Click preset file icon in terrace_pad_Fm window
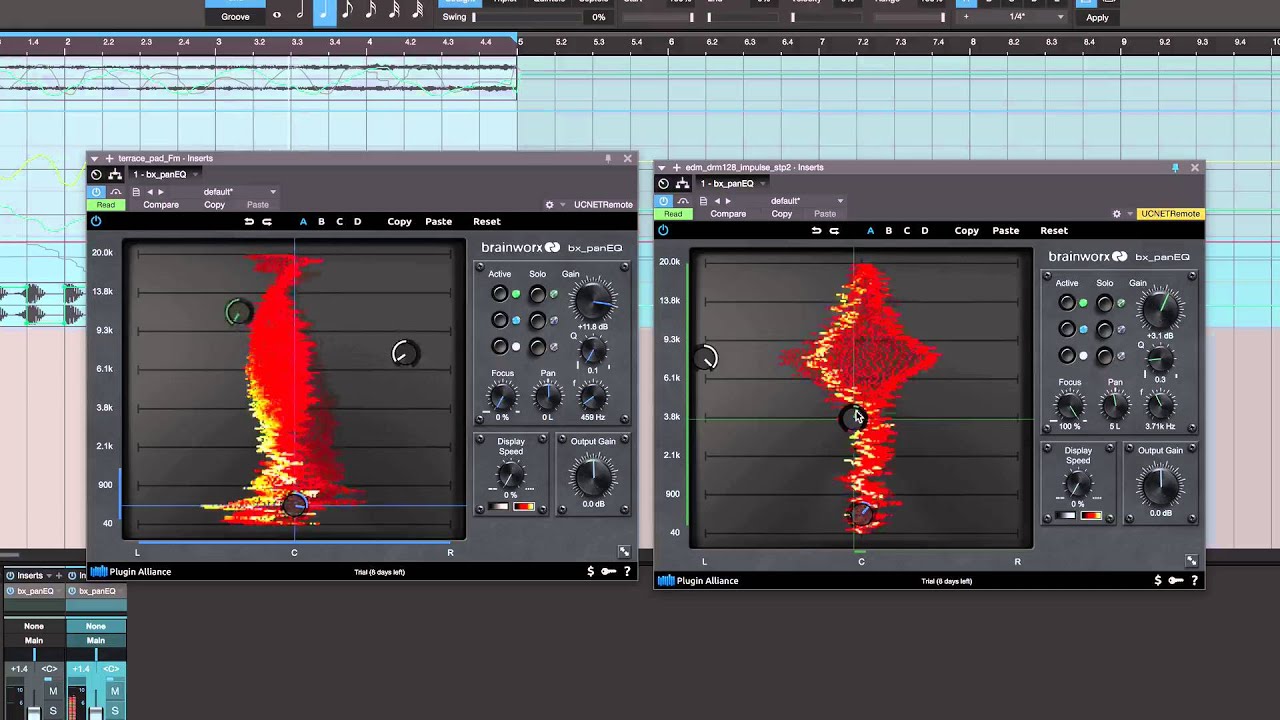This screenshot has height=720, width=1280. point(135,192)
